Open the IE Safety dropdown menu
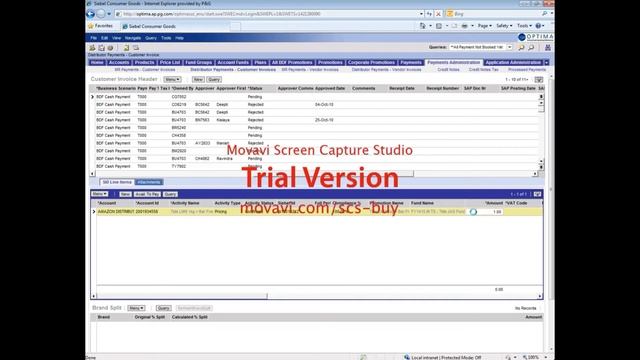Screen dimensions: 640x360 (504, 26)
